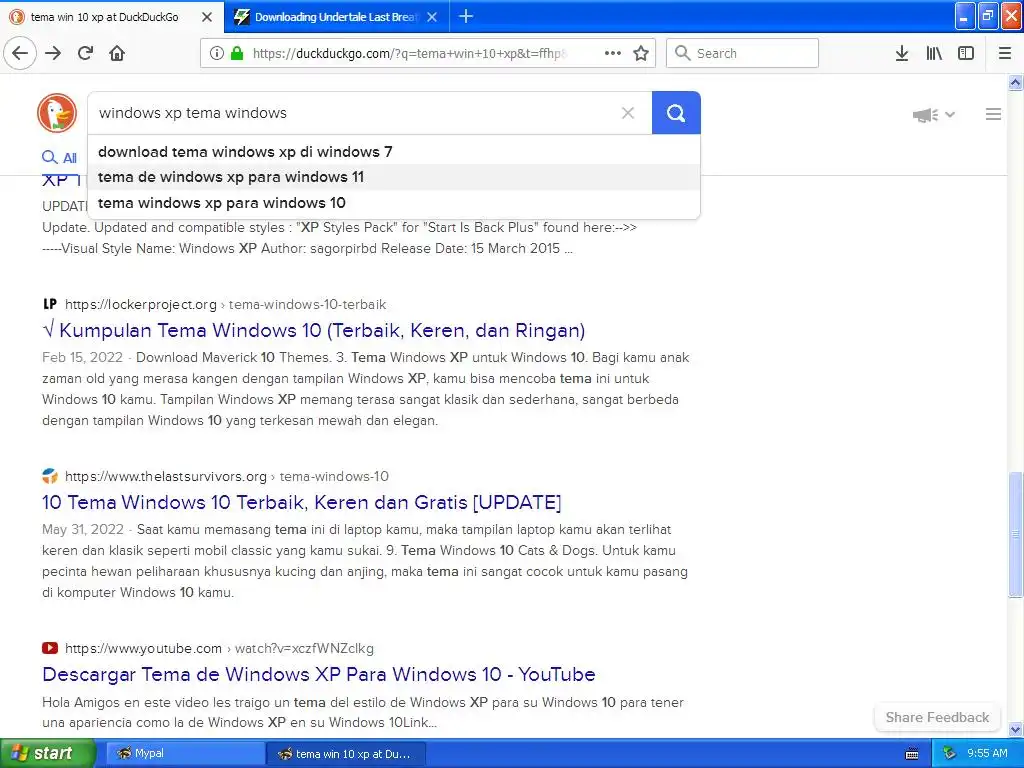Click the May 31, 2022 result date
This screenshot has height=768, width=1024.
point(83,530)
